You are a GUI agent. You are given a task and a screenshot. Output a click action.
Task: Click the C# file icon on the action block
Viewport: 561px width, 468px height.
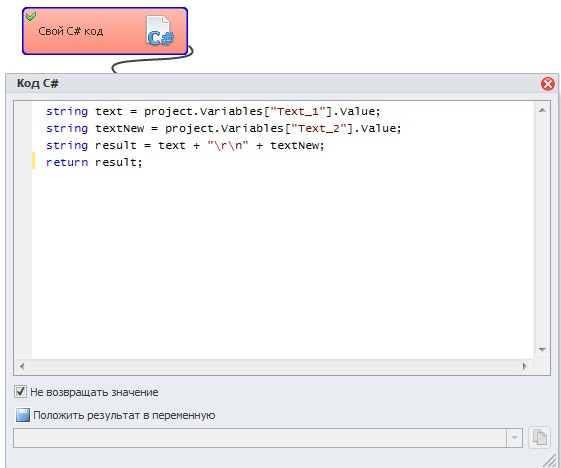(x=160, y=31)
